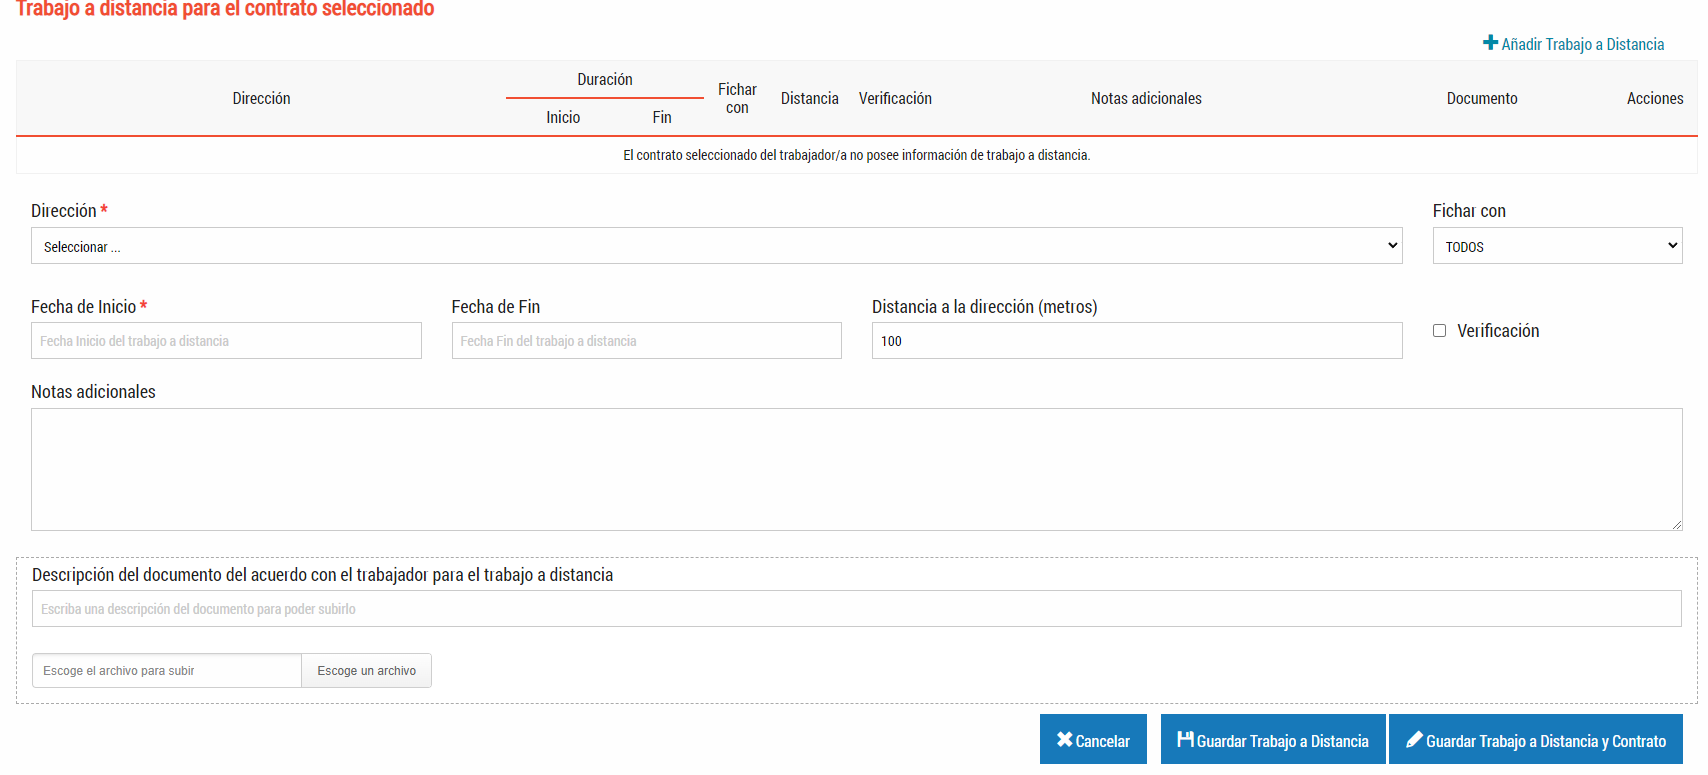The width and height of the screenshot is (1708, 775).
Task: Click the floppy disk icon on Guardar Trabajo a Distancia
Action: pos(1185,740)
